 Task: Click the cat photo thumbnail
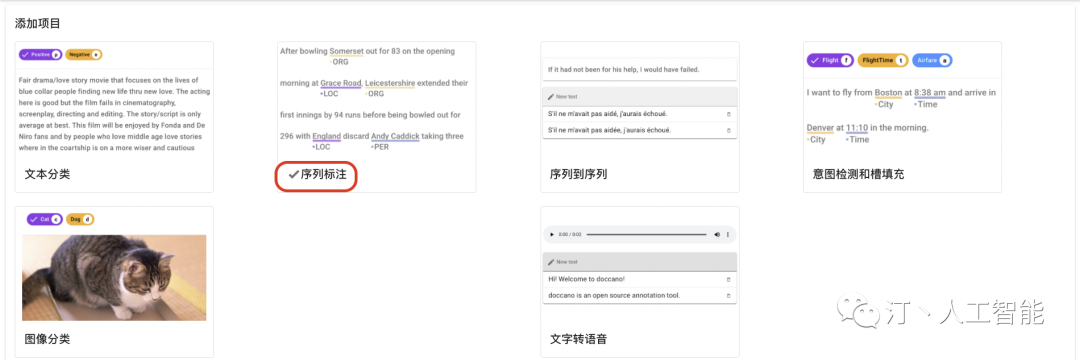(x=114, y=277)
